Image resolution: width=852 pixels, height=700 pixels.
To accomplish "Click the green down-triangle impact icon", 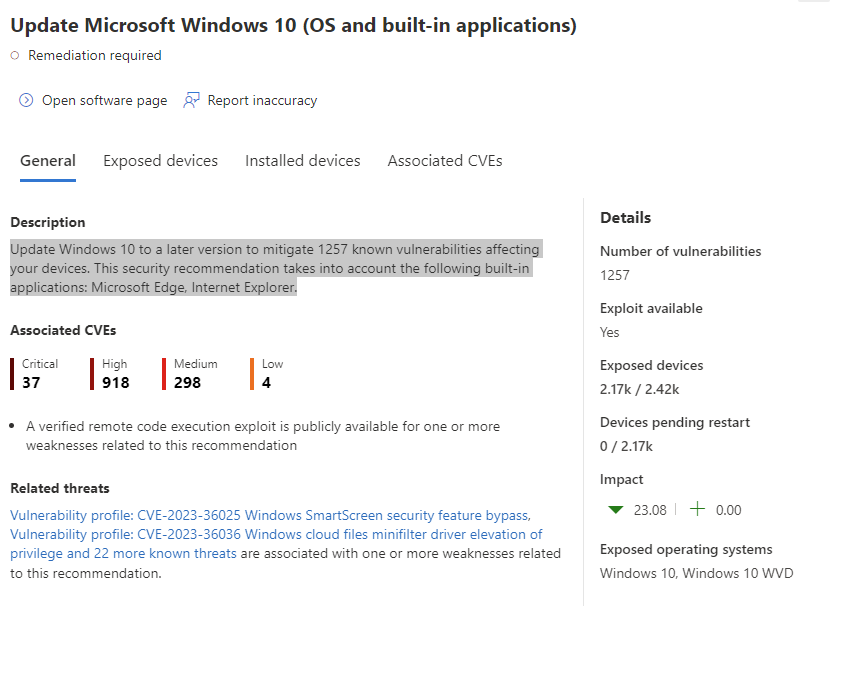I will [x=616, y=510].
